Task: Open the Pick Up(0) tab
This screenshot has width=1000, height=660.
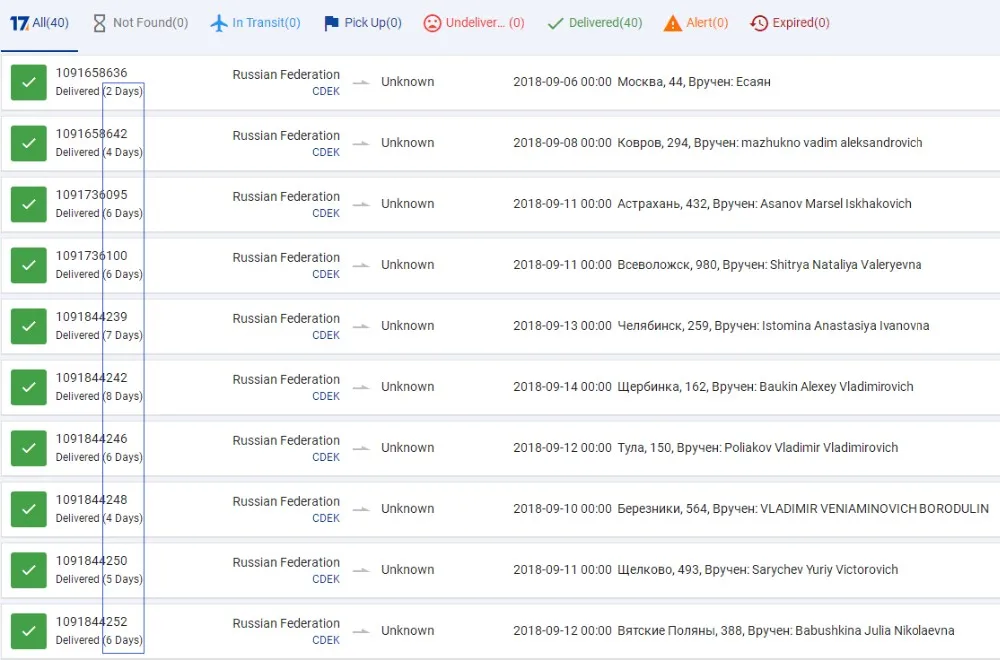Action: click(363, 23)
